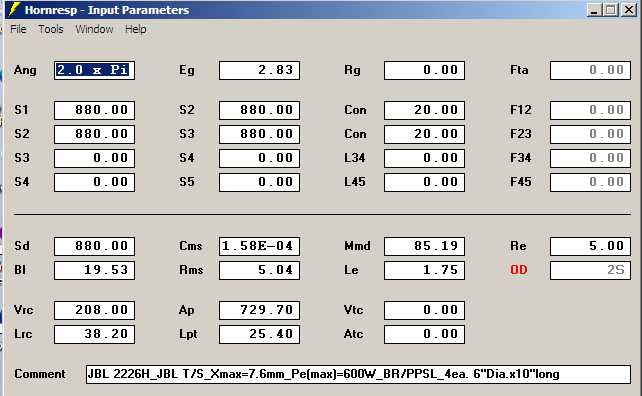Click the Ap field showing 729.70
This screenshot has height=396, width=642.
click(x=259, y=310)
